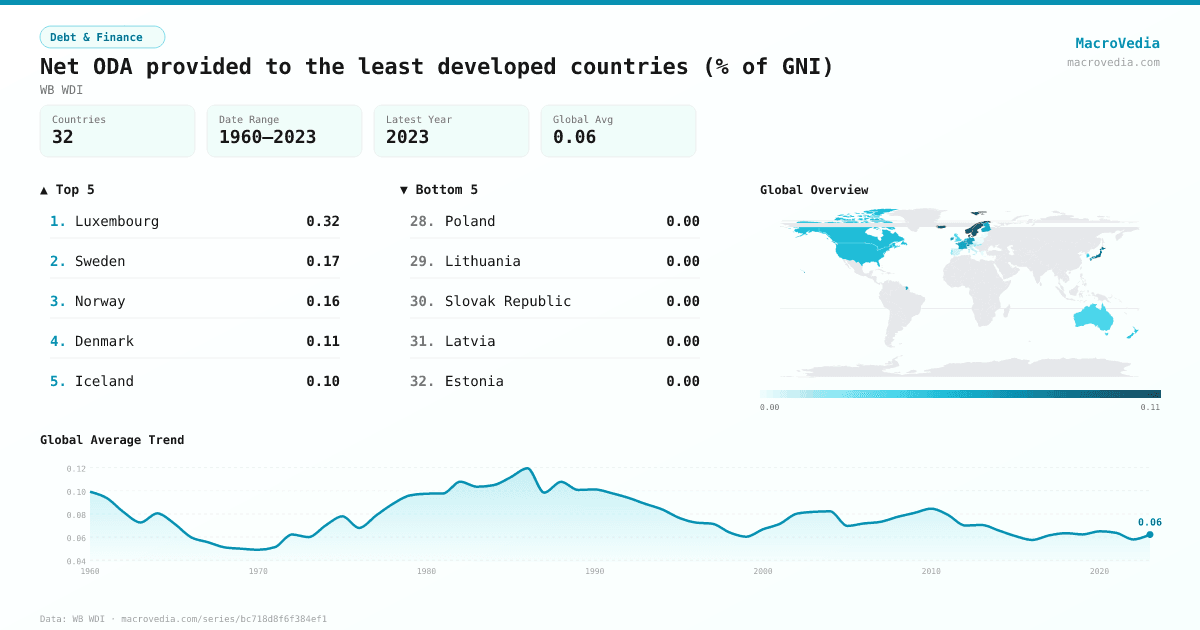Click the Debt & Finance category tag

[x=102, y=37]
